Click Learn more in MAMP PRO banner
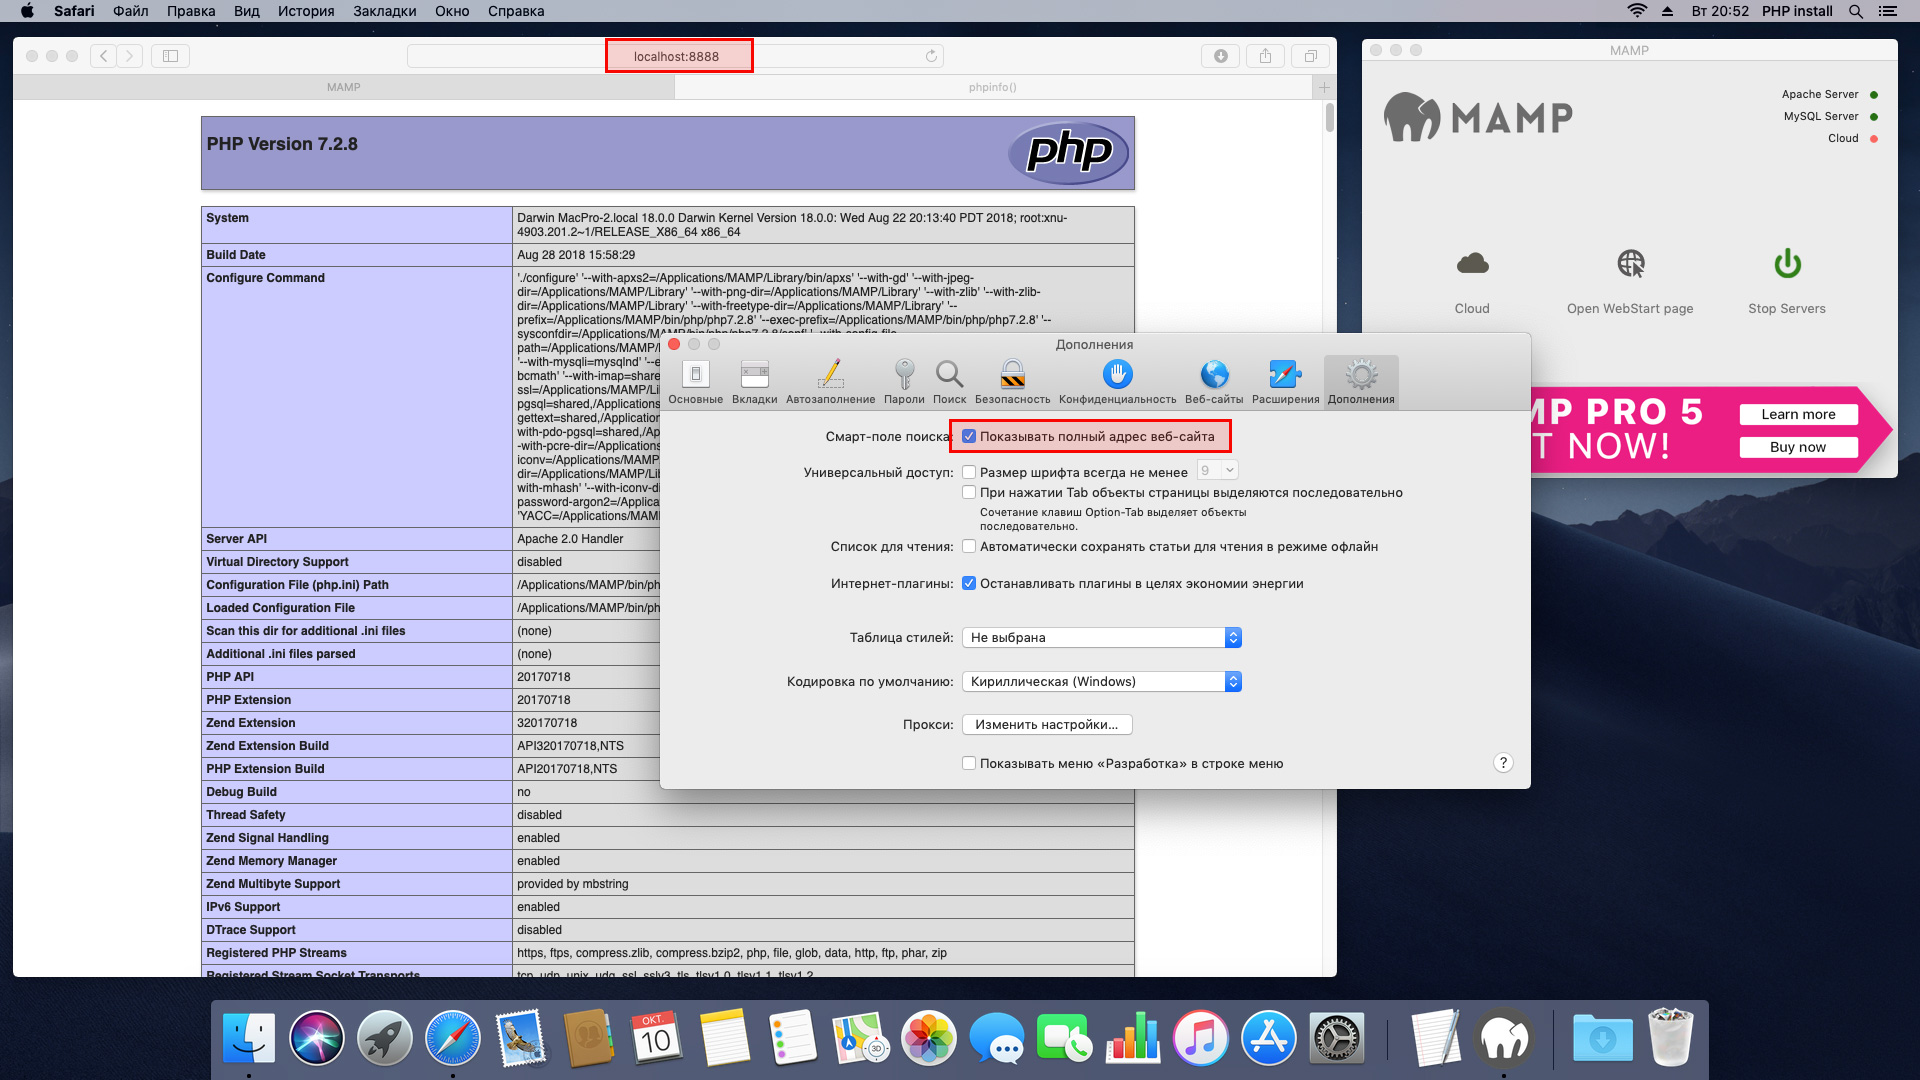 tap(1798, 414)
